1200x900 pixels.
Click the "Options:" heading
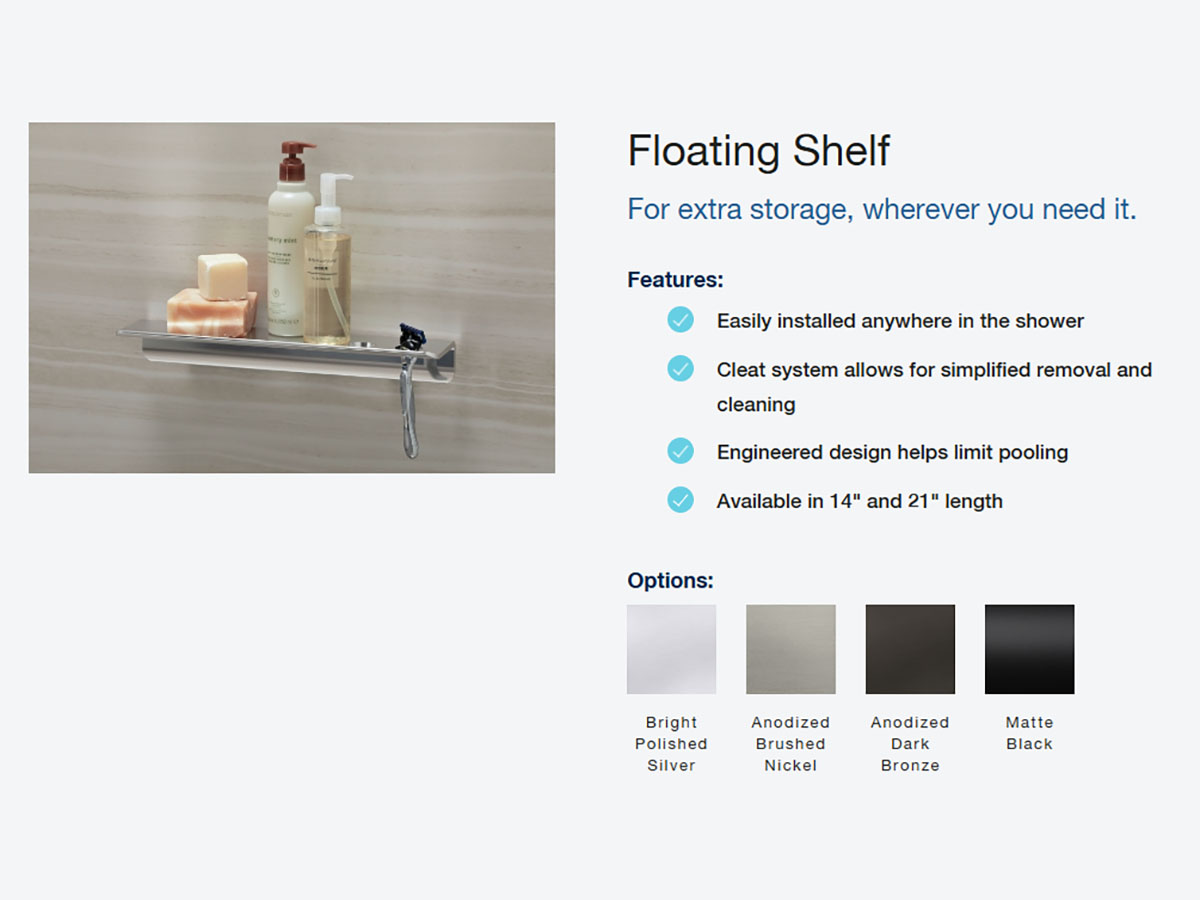tap(670, 580)
